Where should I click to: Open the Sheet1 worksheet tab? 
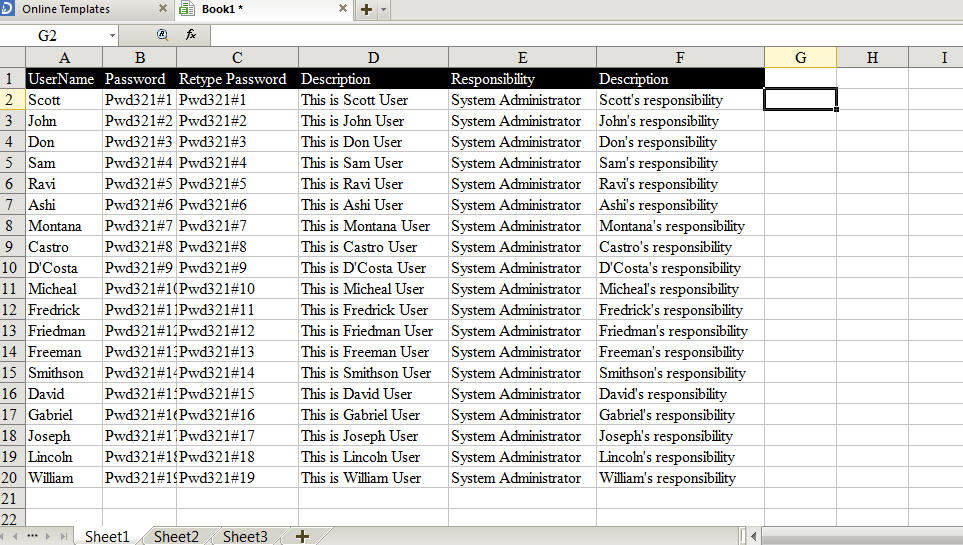[107, 536]
